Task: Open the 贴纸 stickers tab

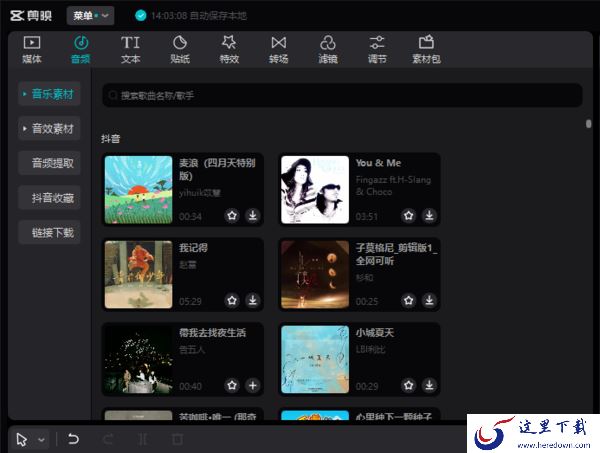Action: click(179, 49)
